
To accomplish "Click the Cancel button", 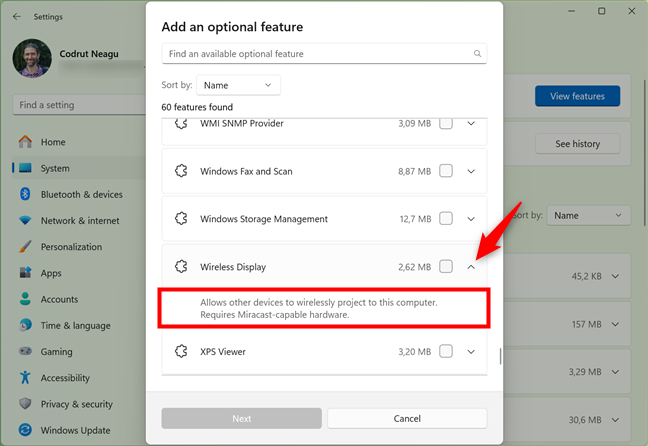I will click(407, 418).
